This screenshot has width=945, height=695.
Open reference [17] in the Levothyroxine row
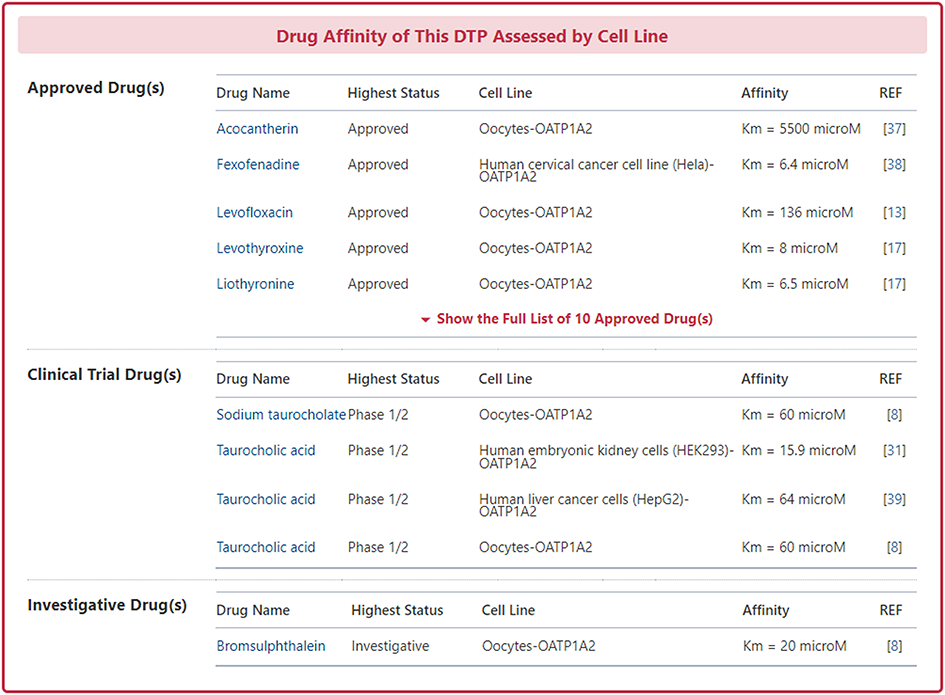894,249
